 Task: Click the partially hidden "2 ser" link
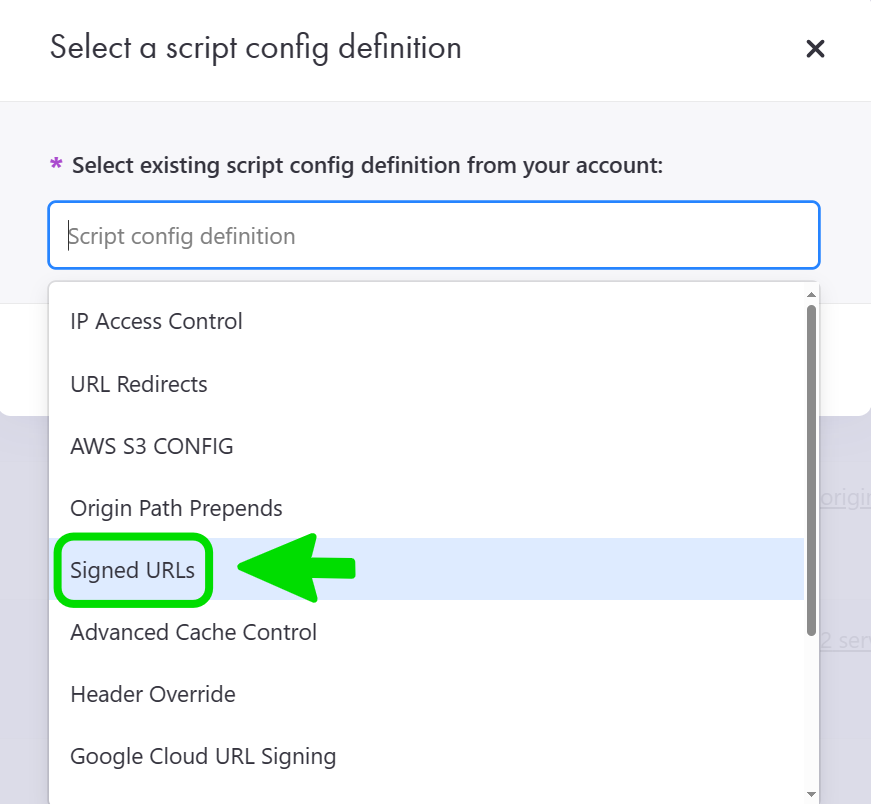click(x=846, y=640)
